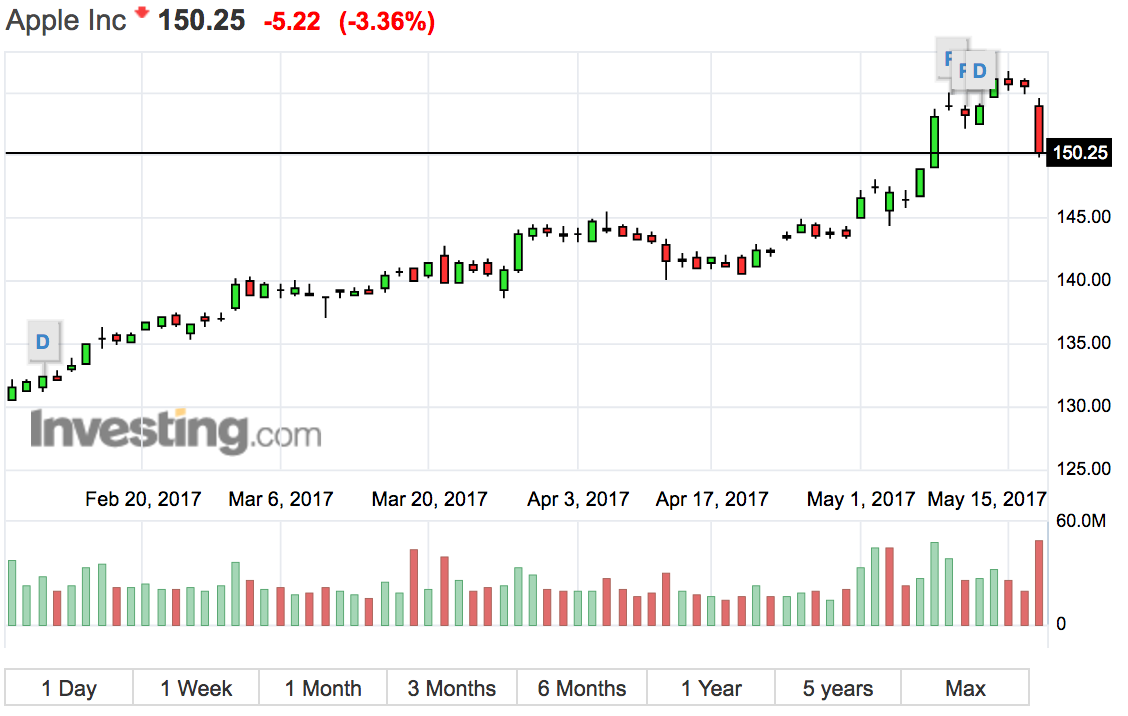
Task: Click the tall green candle crossing price line
Action: (x=934, y=141)
